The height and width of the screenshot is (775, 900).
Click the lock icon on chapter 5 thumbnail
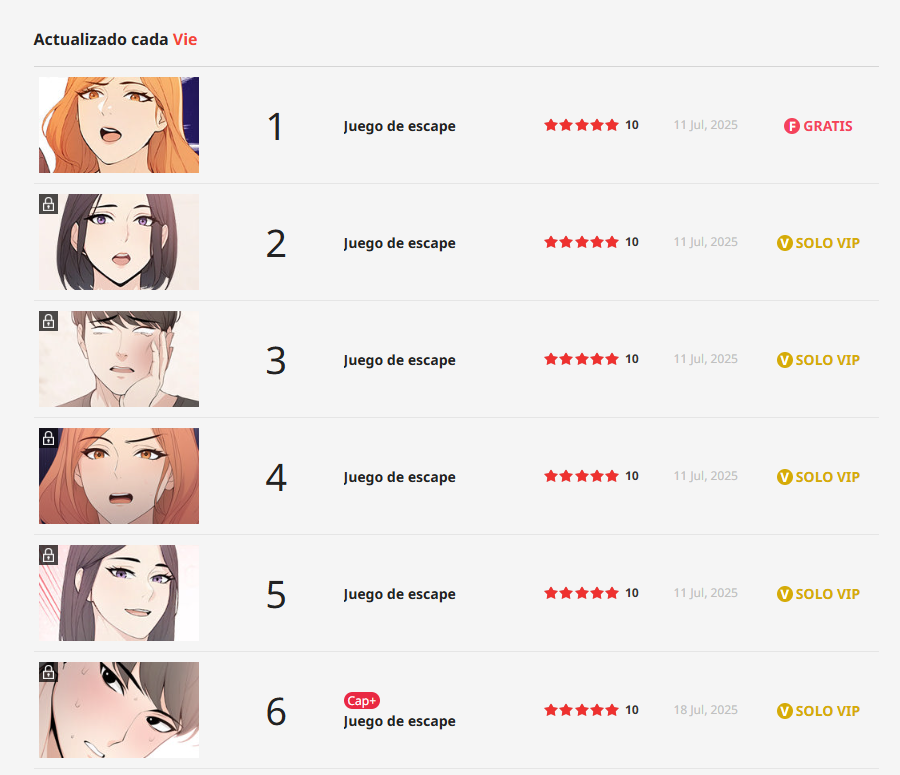point(48,555)
